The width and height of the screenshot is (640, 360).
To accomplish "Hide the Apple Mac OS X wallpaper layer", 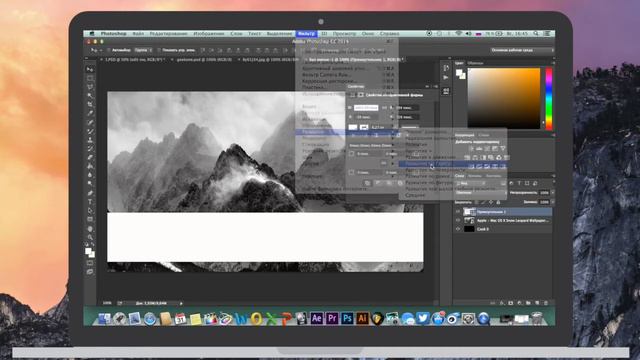I will pyautogui.click(x=458, y=220).
